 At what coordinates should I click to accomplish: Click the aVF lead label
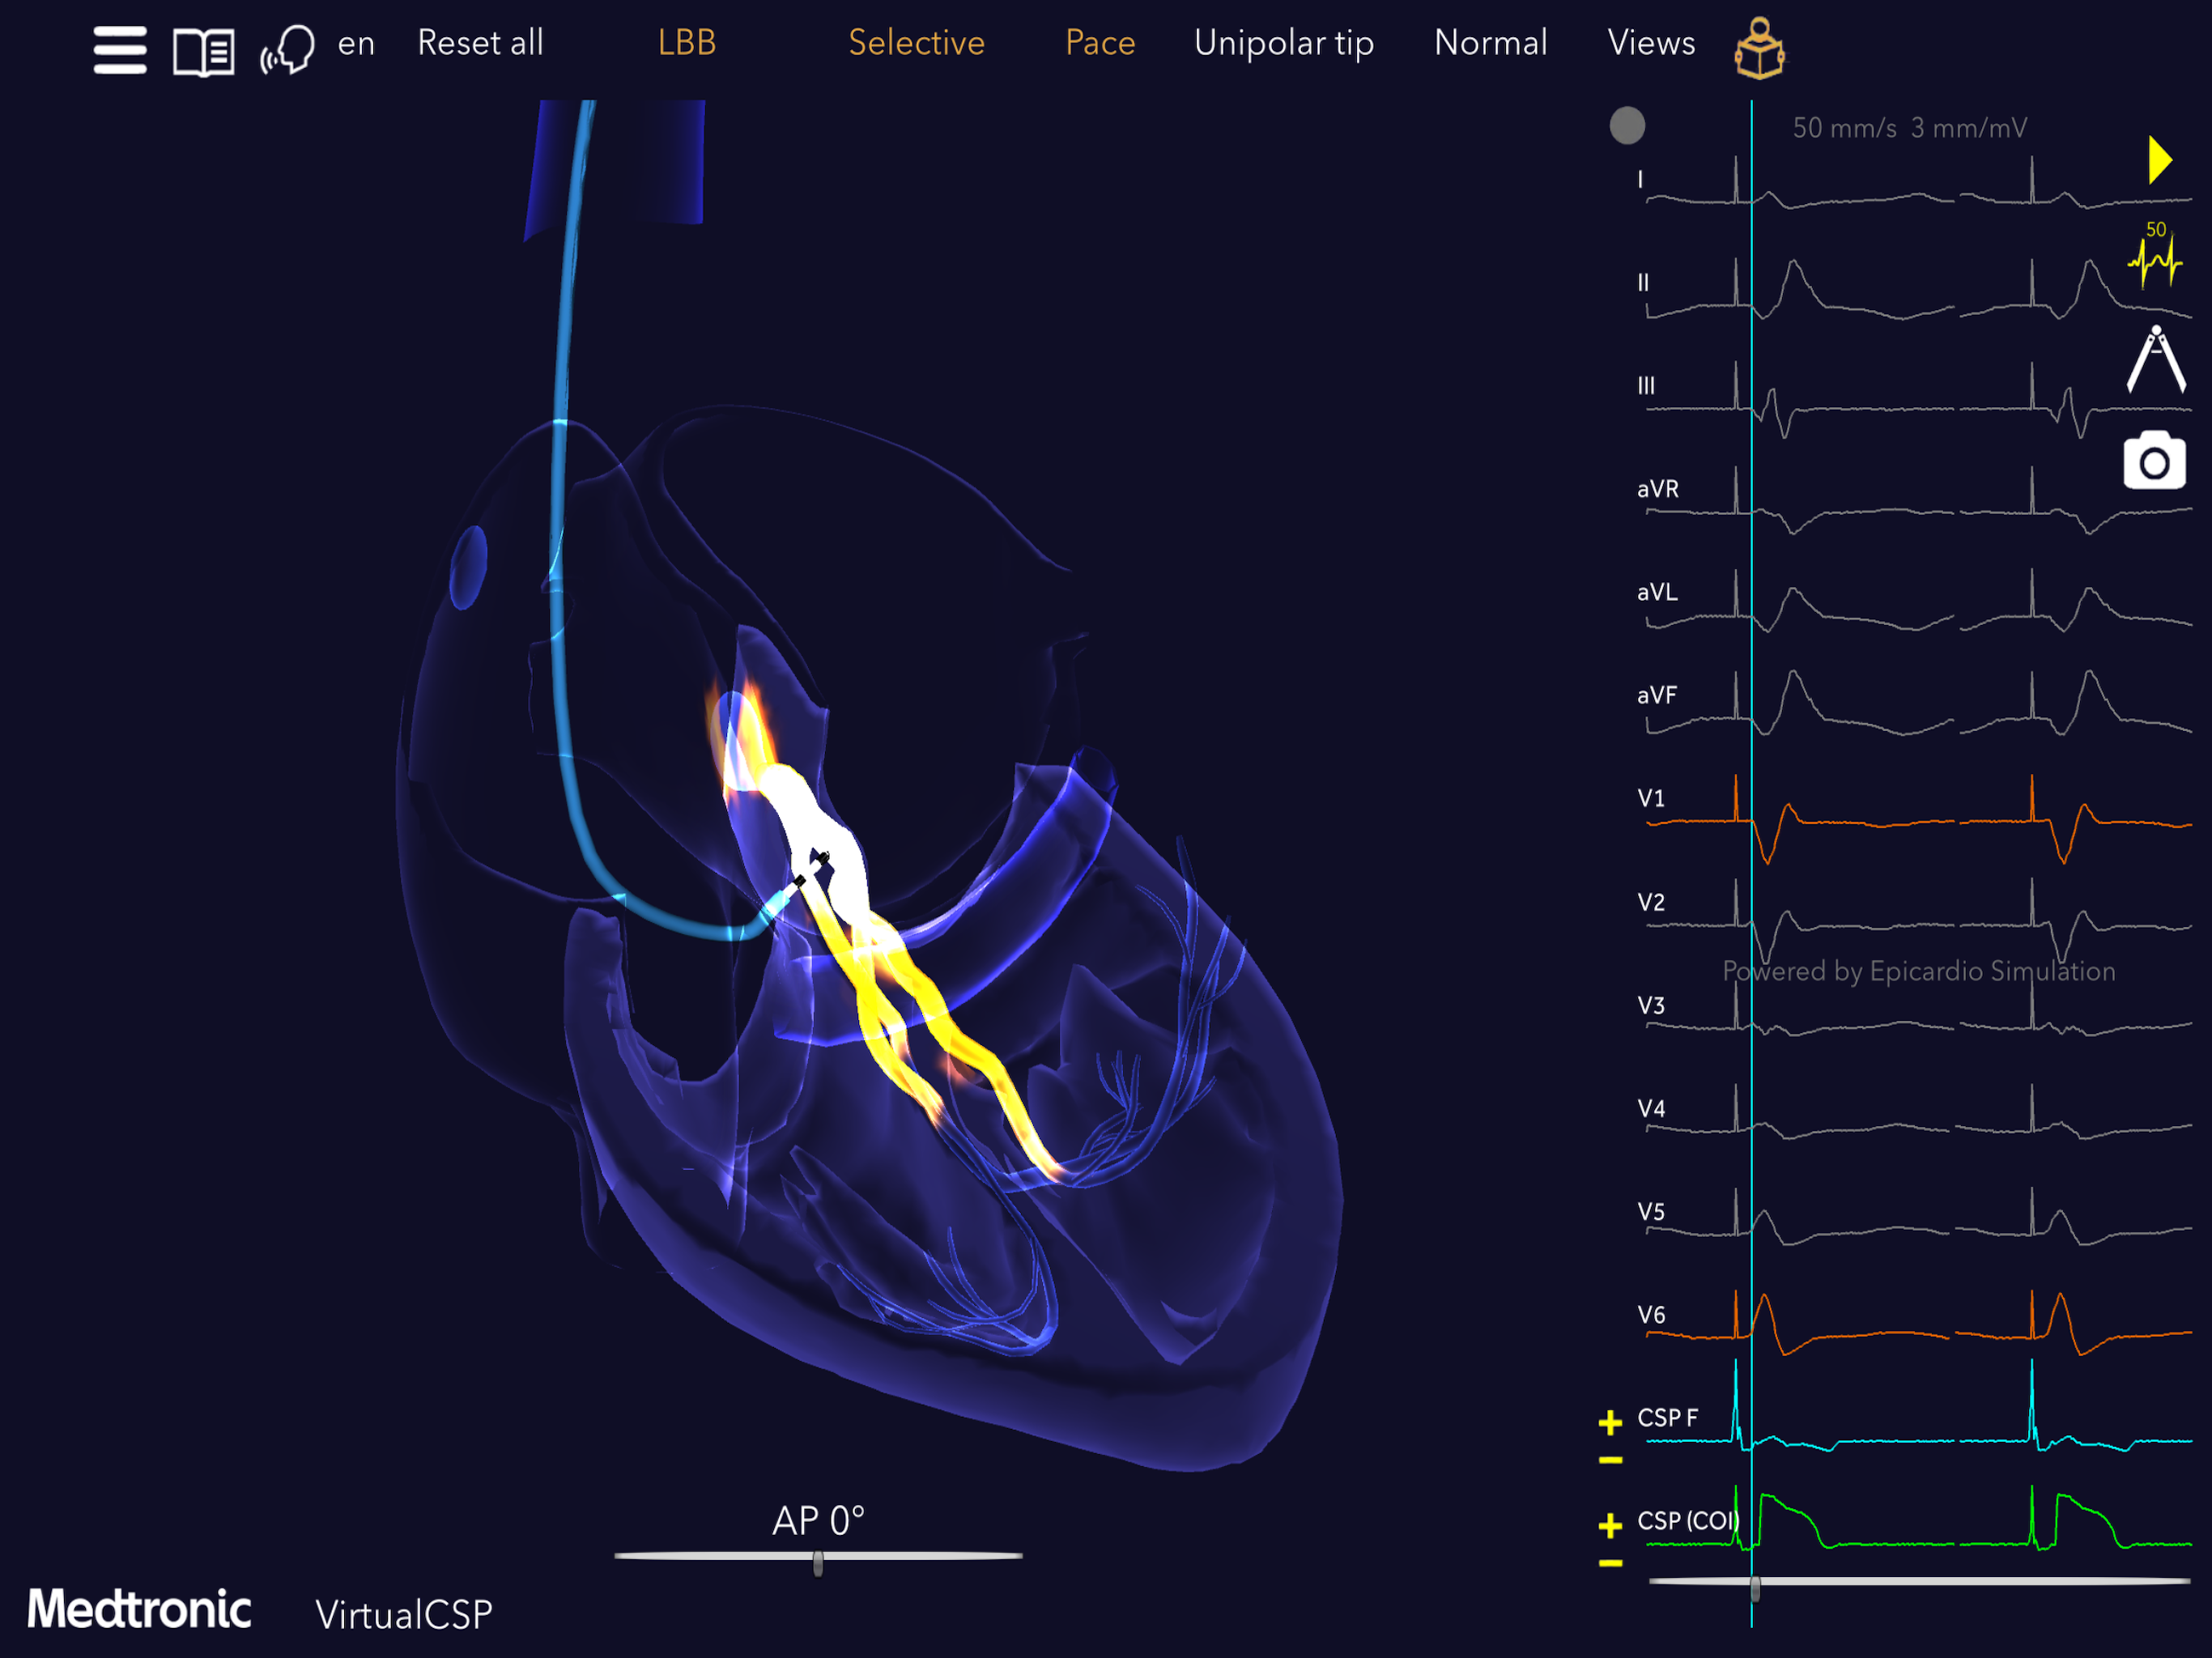[1657, 695]
